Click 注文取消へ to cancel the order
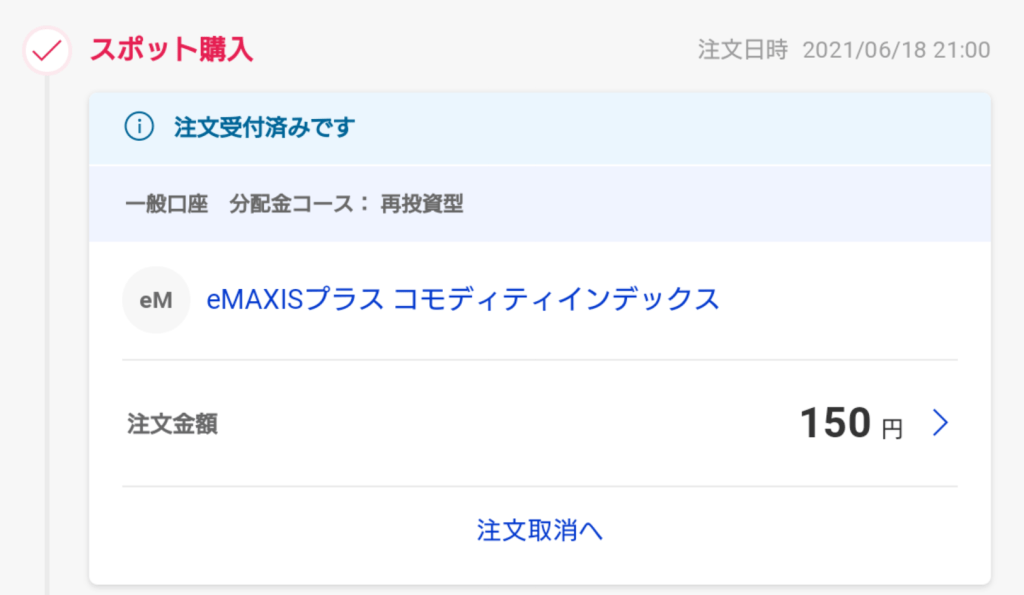The width and height of the screenshot is (1024, 595). (x=539, y=529)
